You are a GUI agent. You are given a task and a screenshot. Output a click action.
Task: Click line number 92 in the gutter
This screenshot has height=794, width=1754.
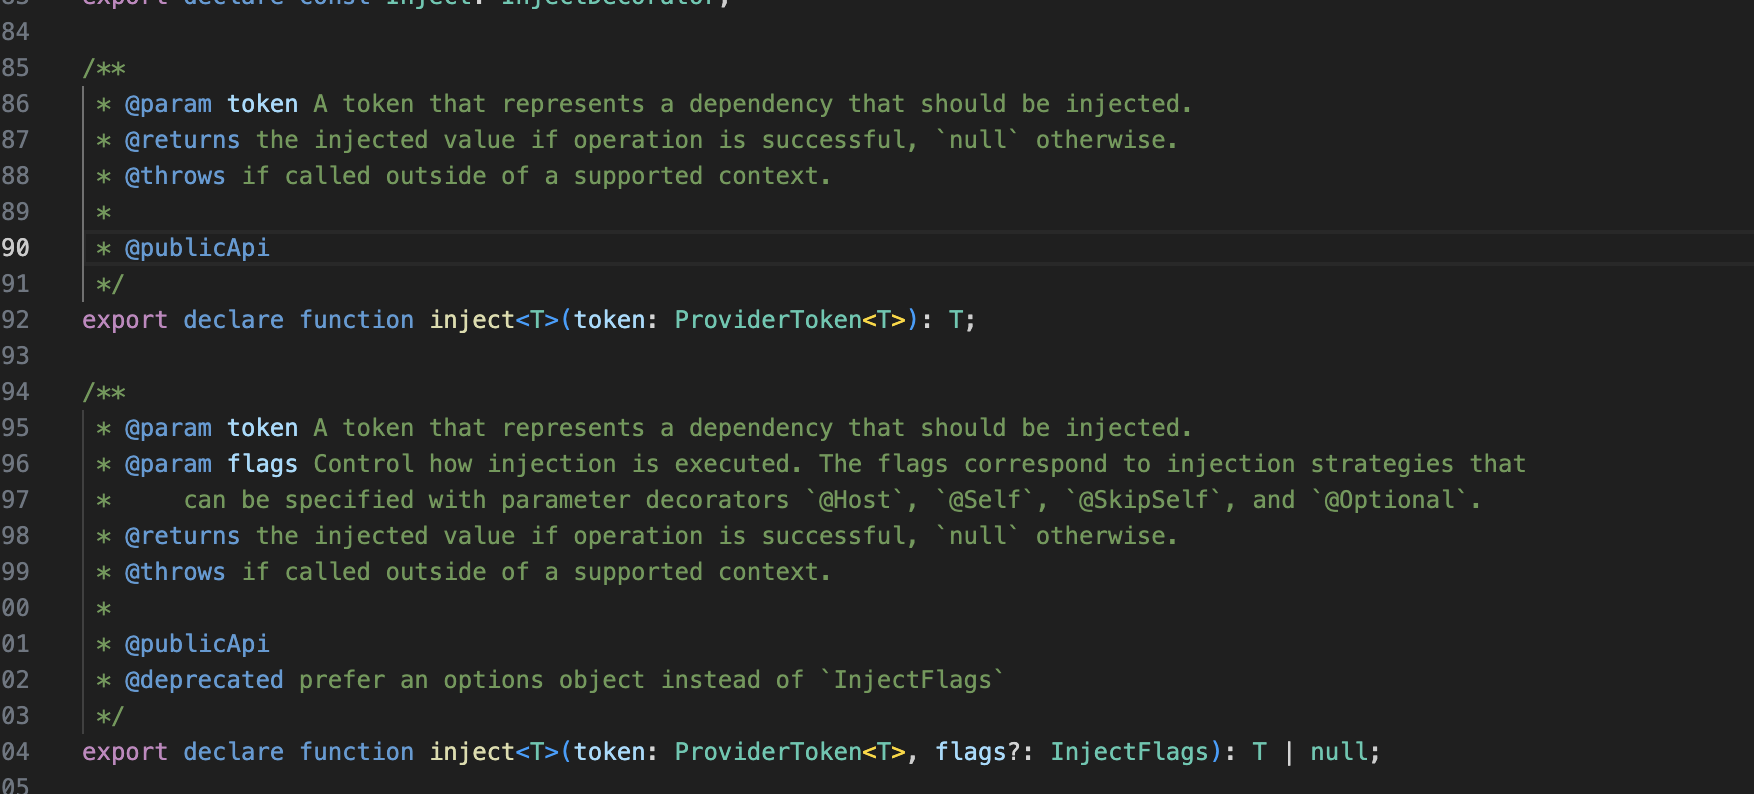coord(15,320)
